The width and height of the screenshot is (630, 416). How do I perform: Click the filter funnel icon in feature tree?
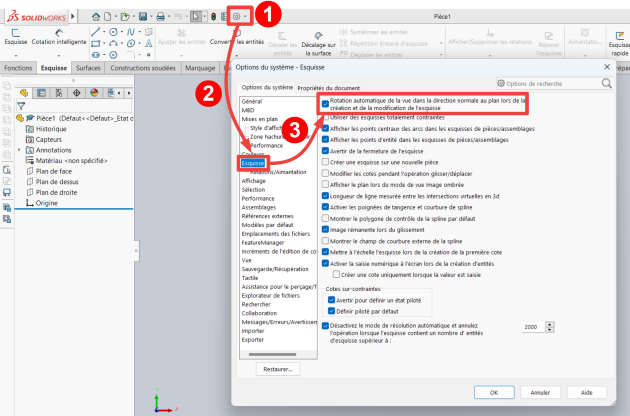click(21, 105)
